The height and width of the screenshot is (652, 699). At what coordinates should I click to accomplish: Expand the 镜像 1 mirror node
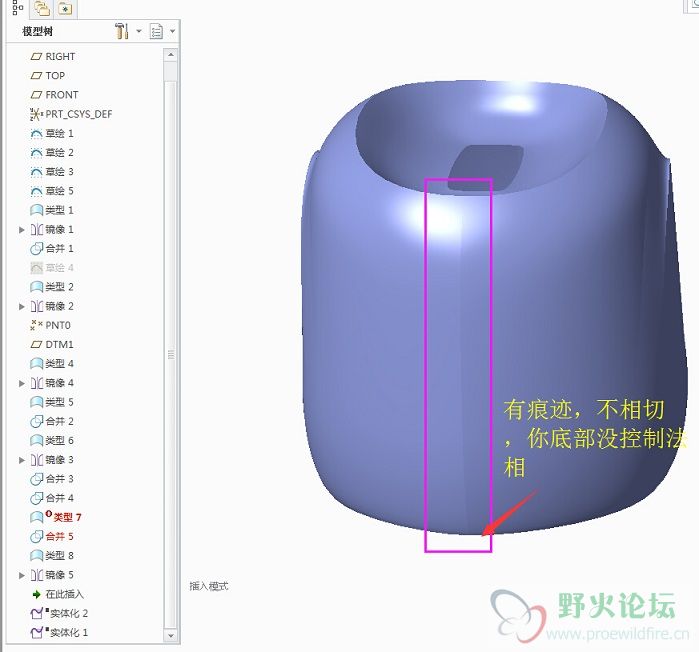(x=21, y=230)
